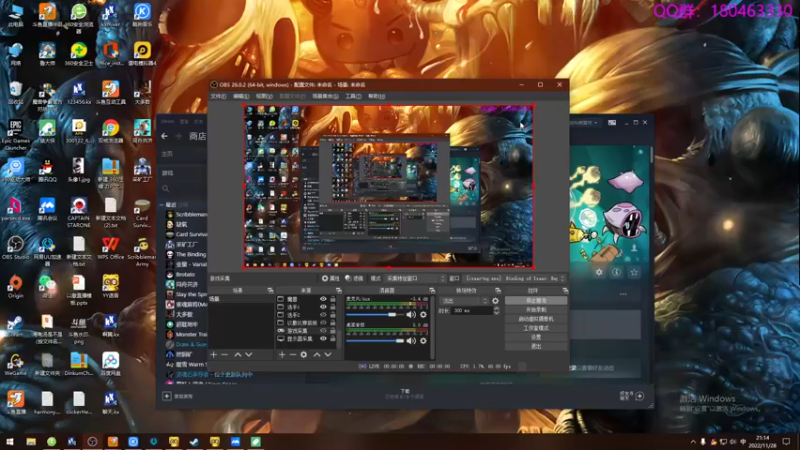Open source properties gear in OBS toolbar
800x450 pixels.
[x=330, y=279]
